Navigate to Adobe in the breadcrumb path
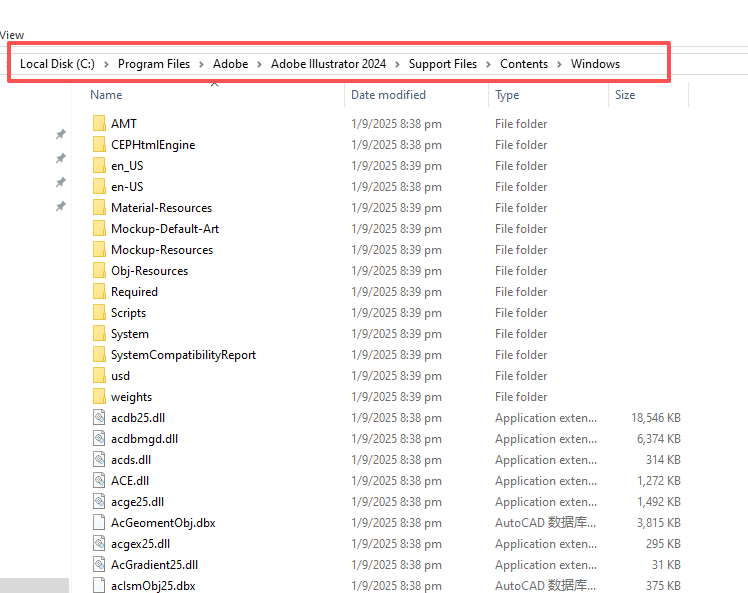The width and height of the screenshot is (748, 593). pos(230,64)
